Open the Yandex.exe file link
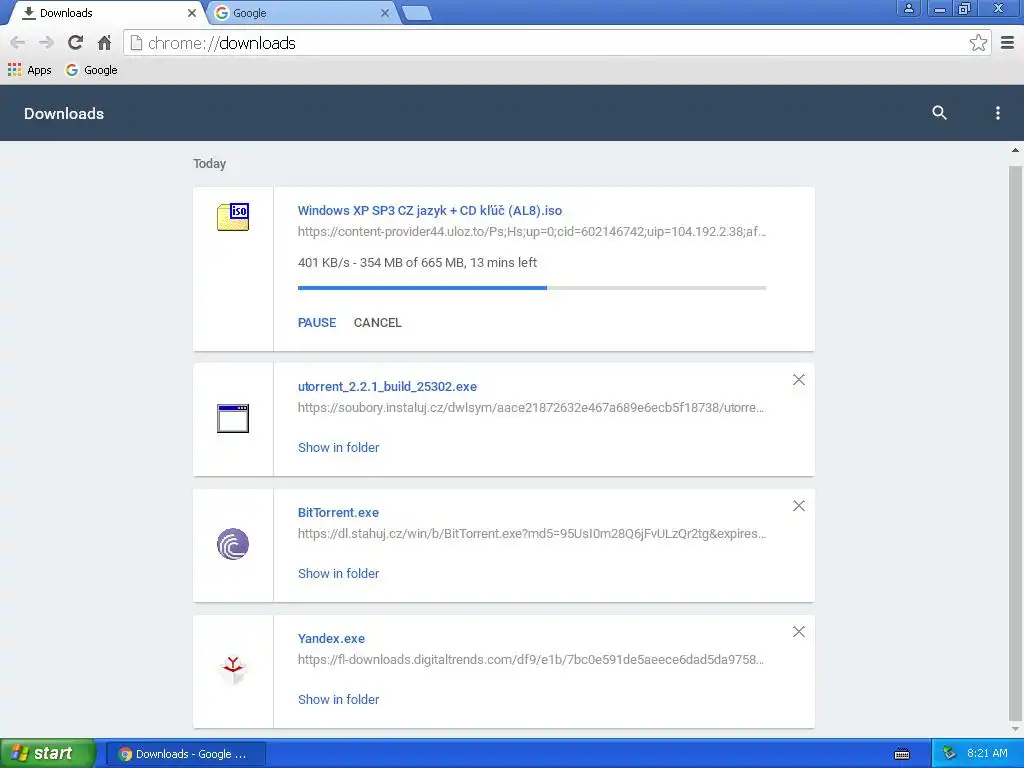Screen dimensions: 1024x768 [331, 639]
